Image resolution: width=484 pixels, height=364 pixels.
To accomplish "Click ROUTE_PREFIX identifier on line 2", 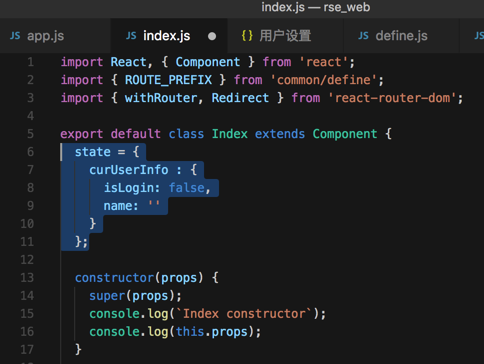I will pyautogui.click(x=168, y=80).
